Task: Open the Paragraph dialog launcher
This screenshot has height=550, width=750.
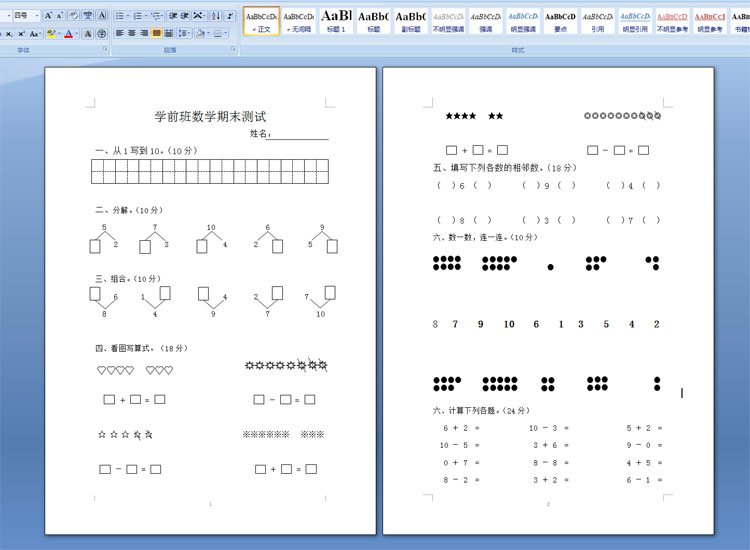Action: 234,49
